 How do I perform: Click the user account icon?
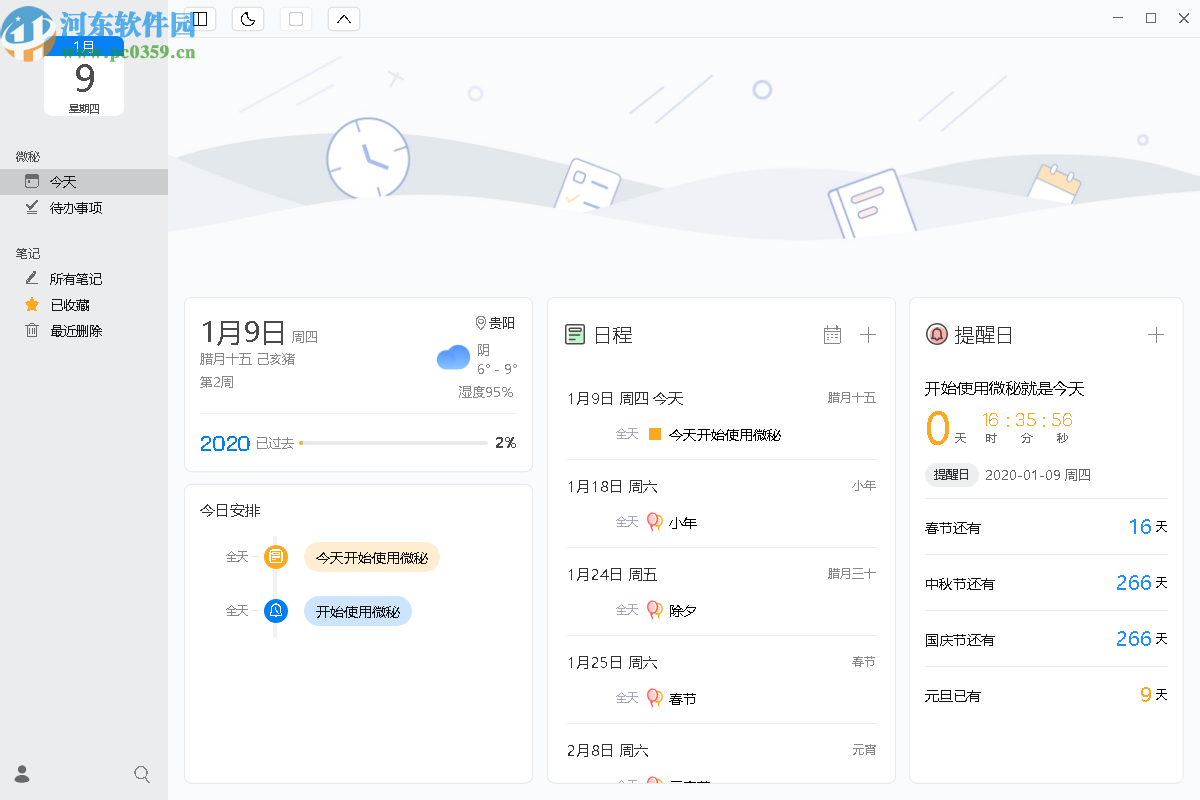[x=22, y=774]
